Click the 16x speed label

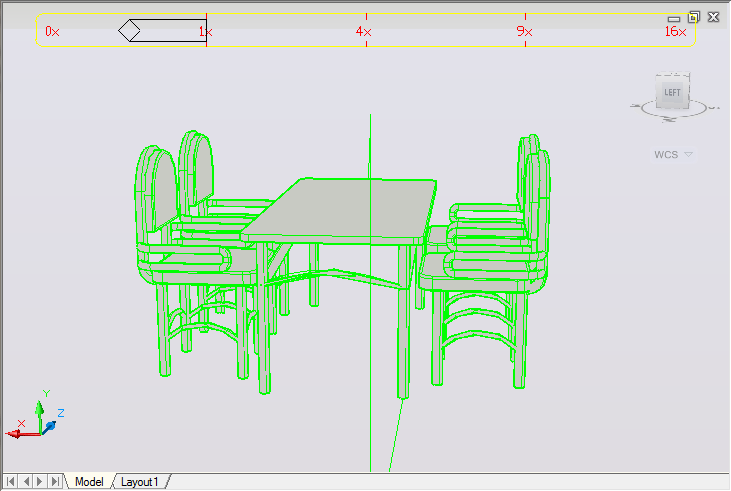tap(675, 31)
